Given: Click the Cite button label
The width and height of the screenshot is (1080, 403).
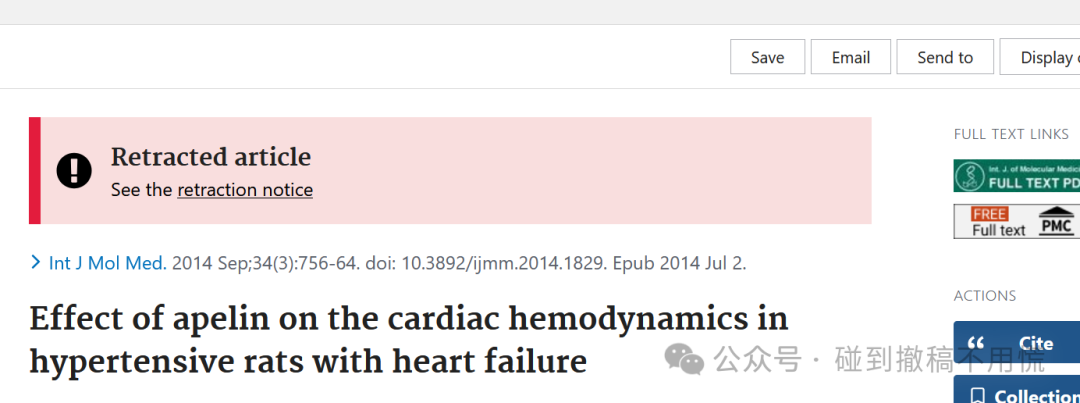Looking at the screenshot, I should pos(1037,343).
